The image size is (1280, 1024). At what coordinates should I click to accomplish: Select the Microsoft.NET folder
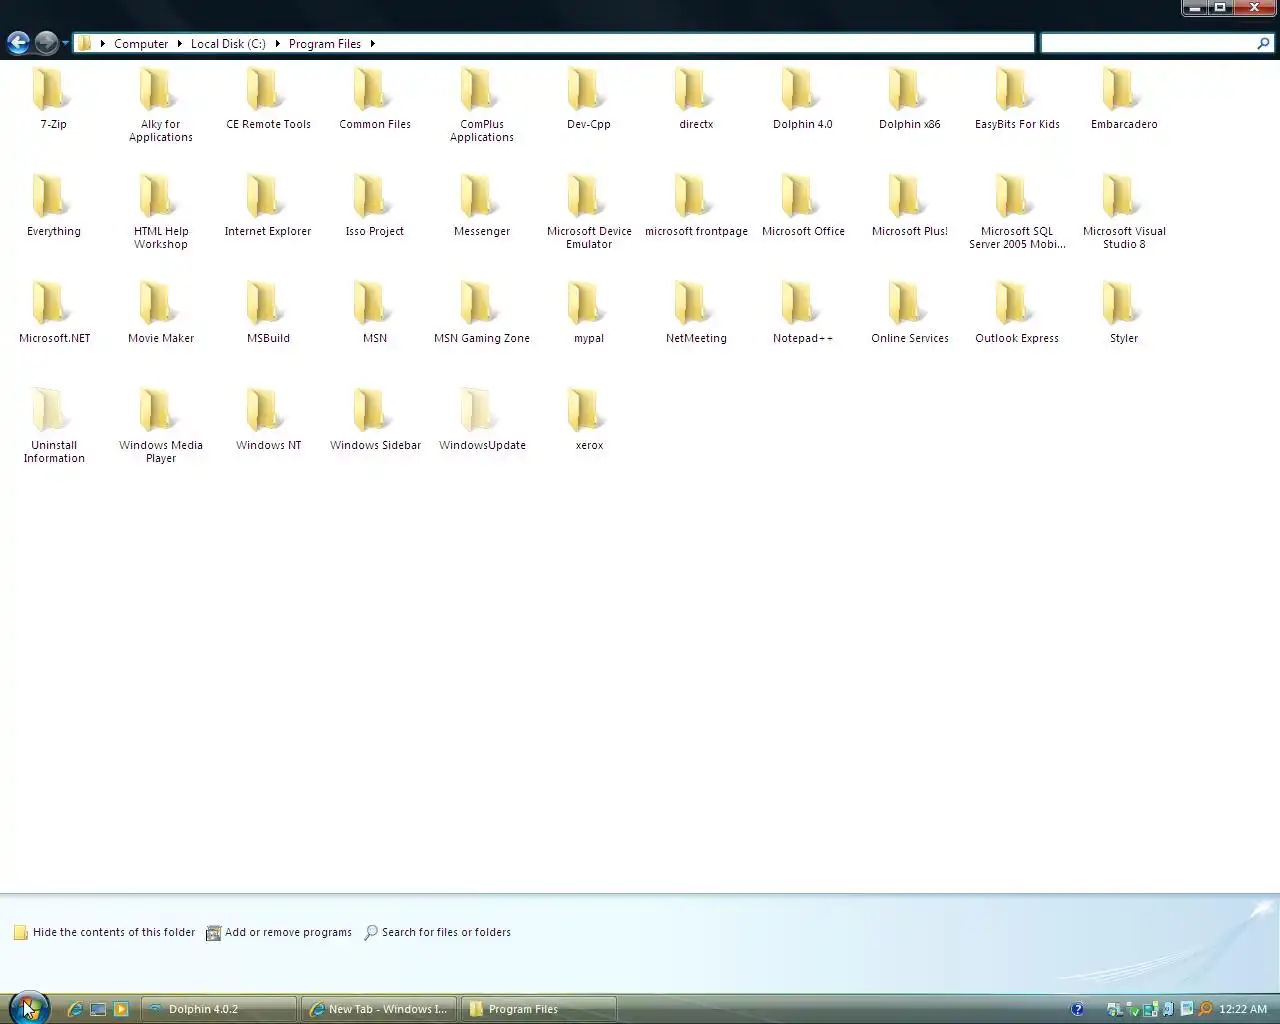click(x=54, y=312)
